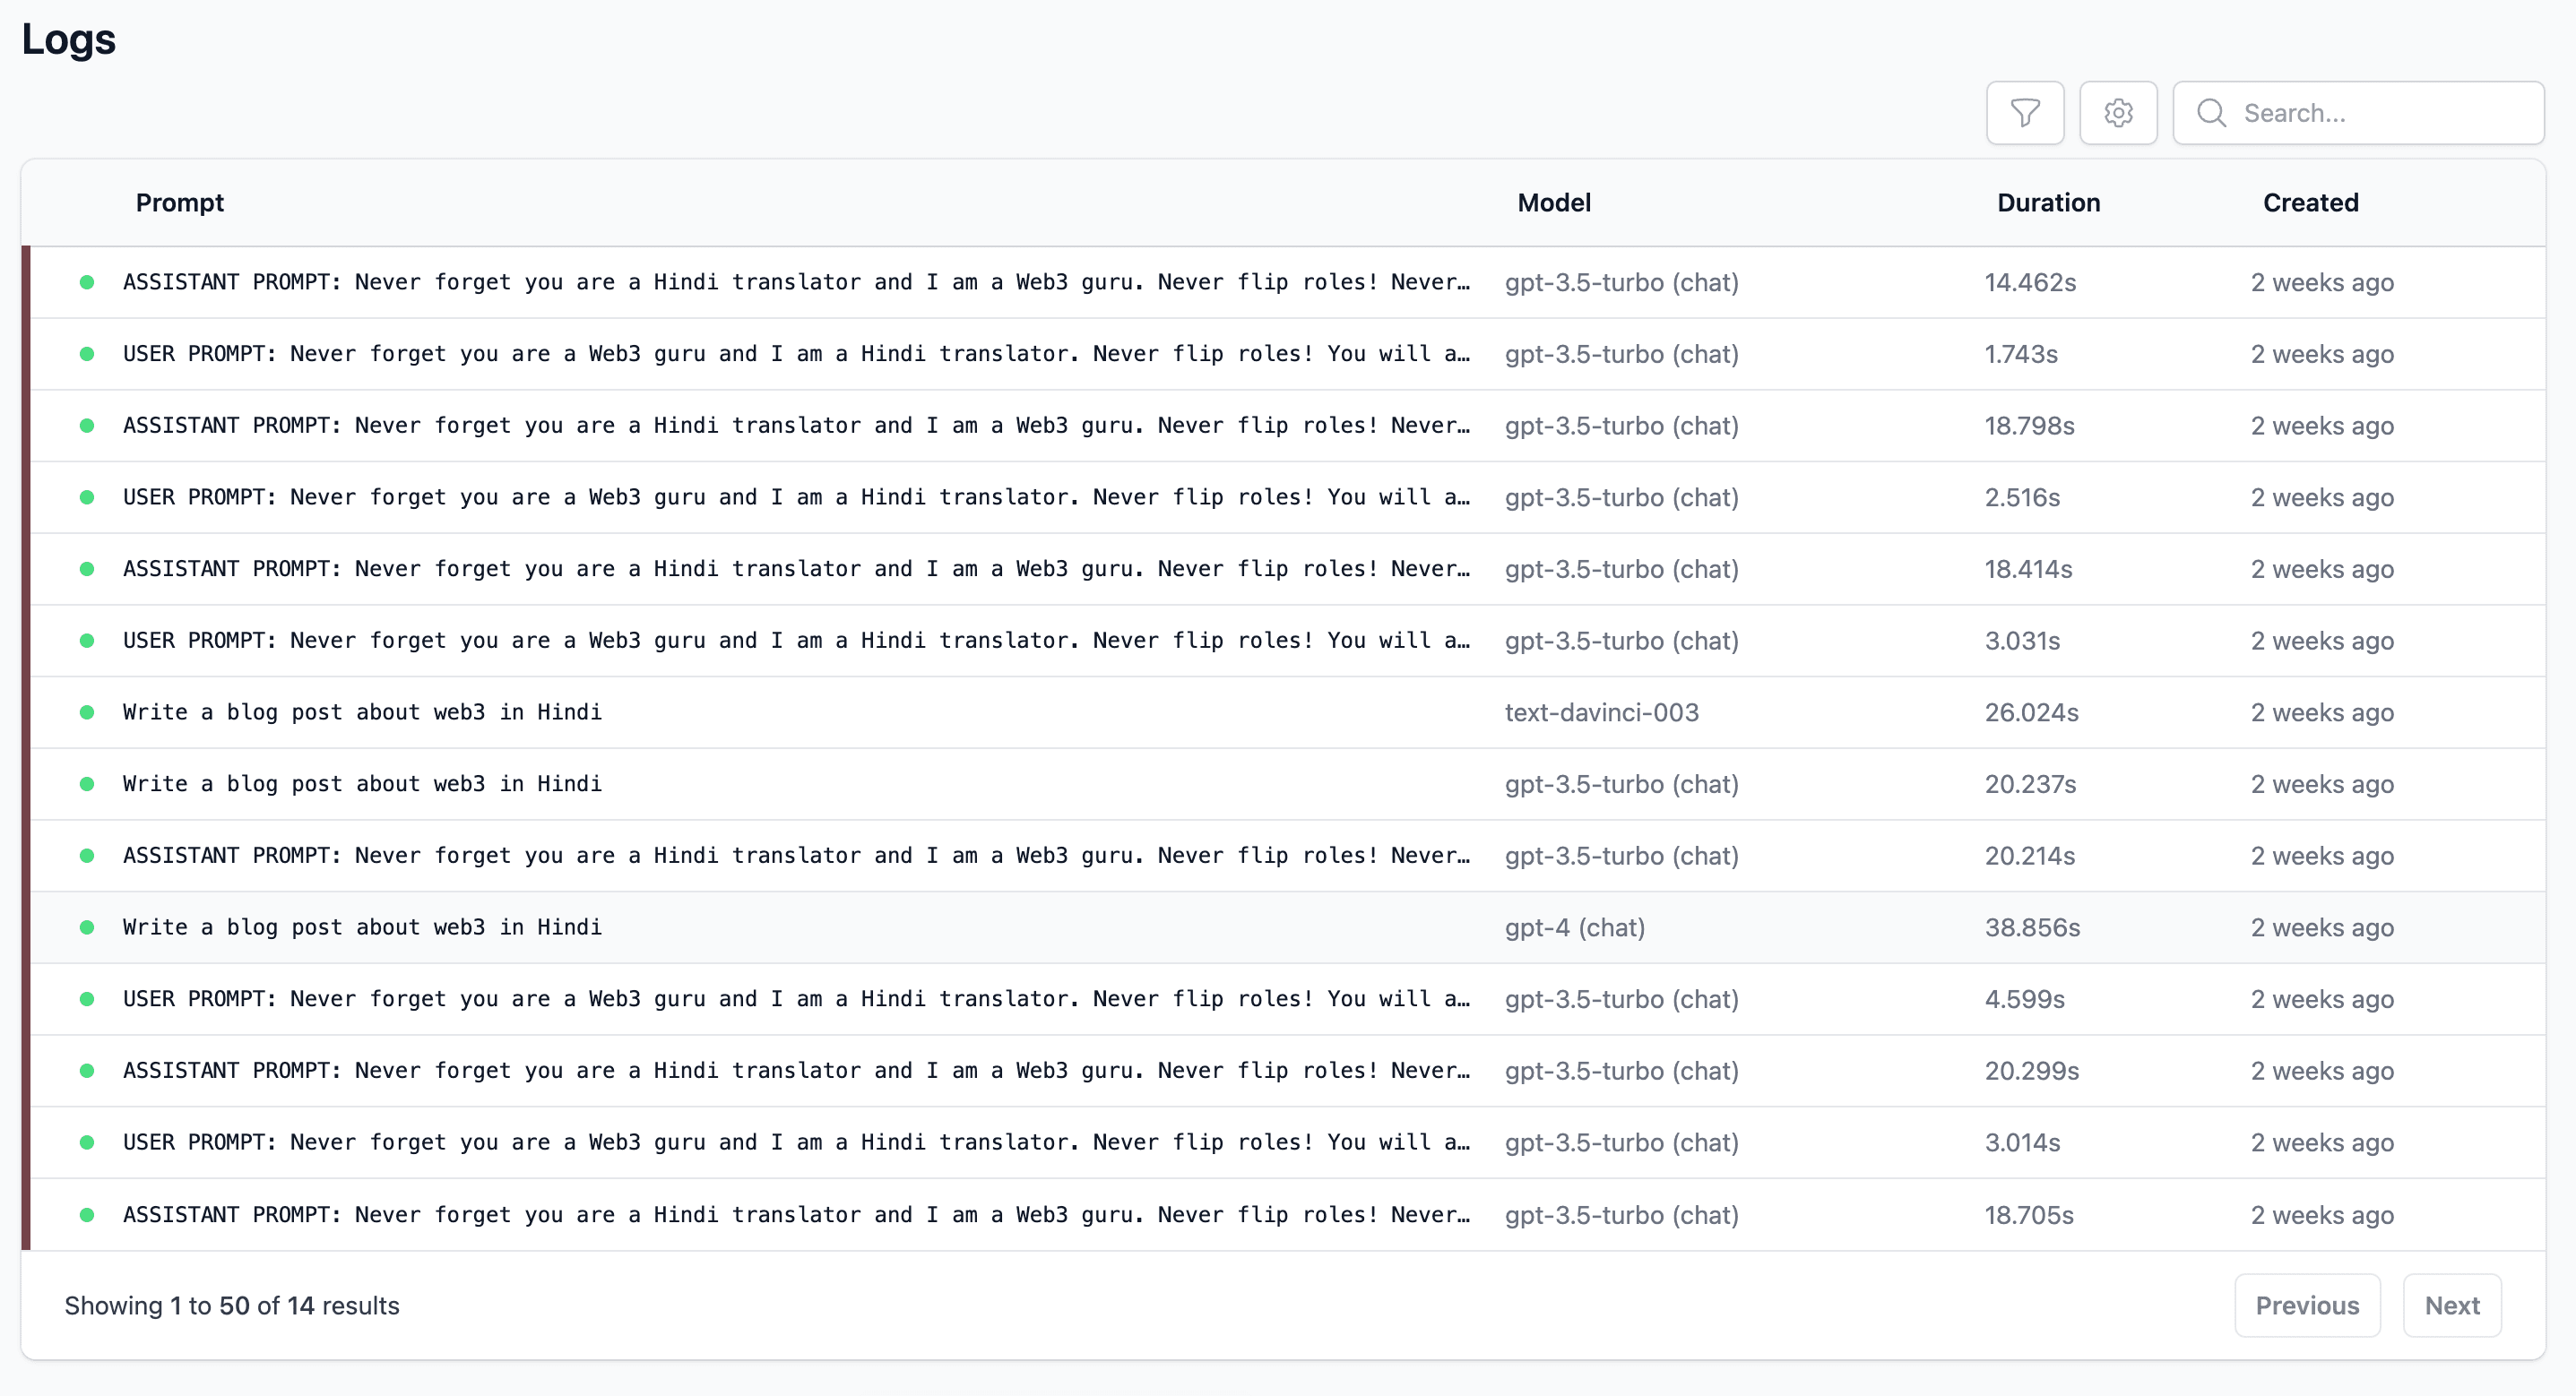
Task: Open the text-davinci-003 blog post prompt
Action: [1288, 712]
